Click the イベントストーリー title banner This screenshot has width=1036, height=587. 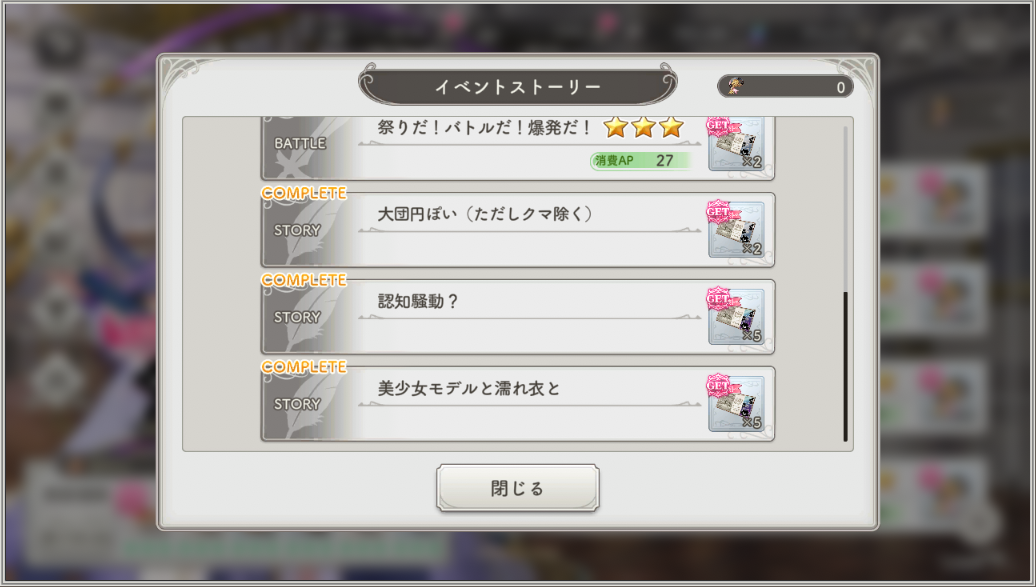[517, 86]
